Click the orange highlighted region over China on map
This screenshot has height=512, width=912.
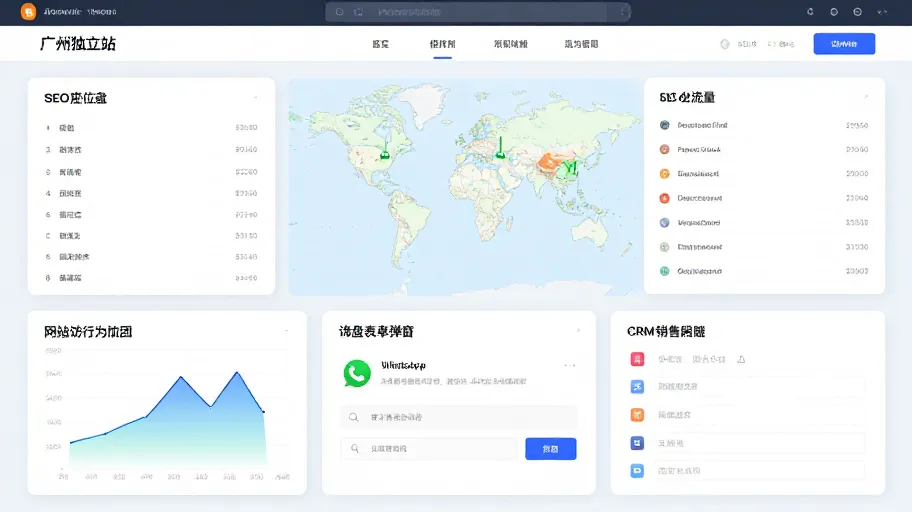point(548,162)
